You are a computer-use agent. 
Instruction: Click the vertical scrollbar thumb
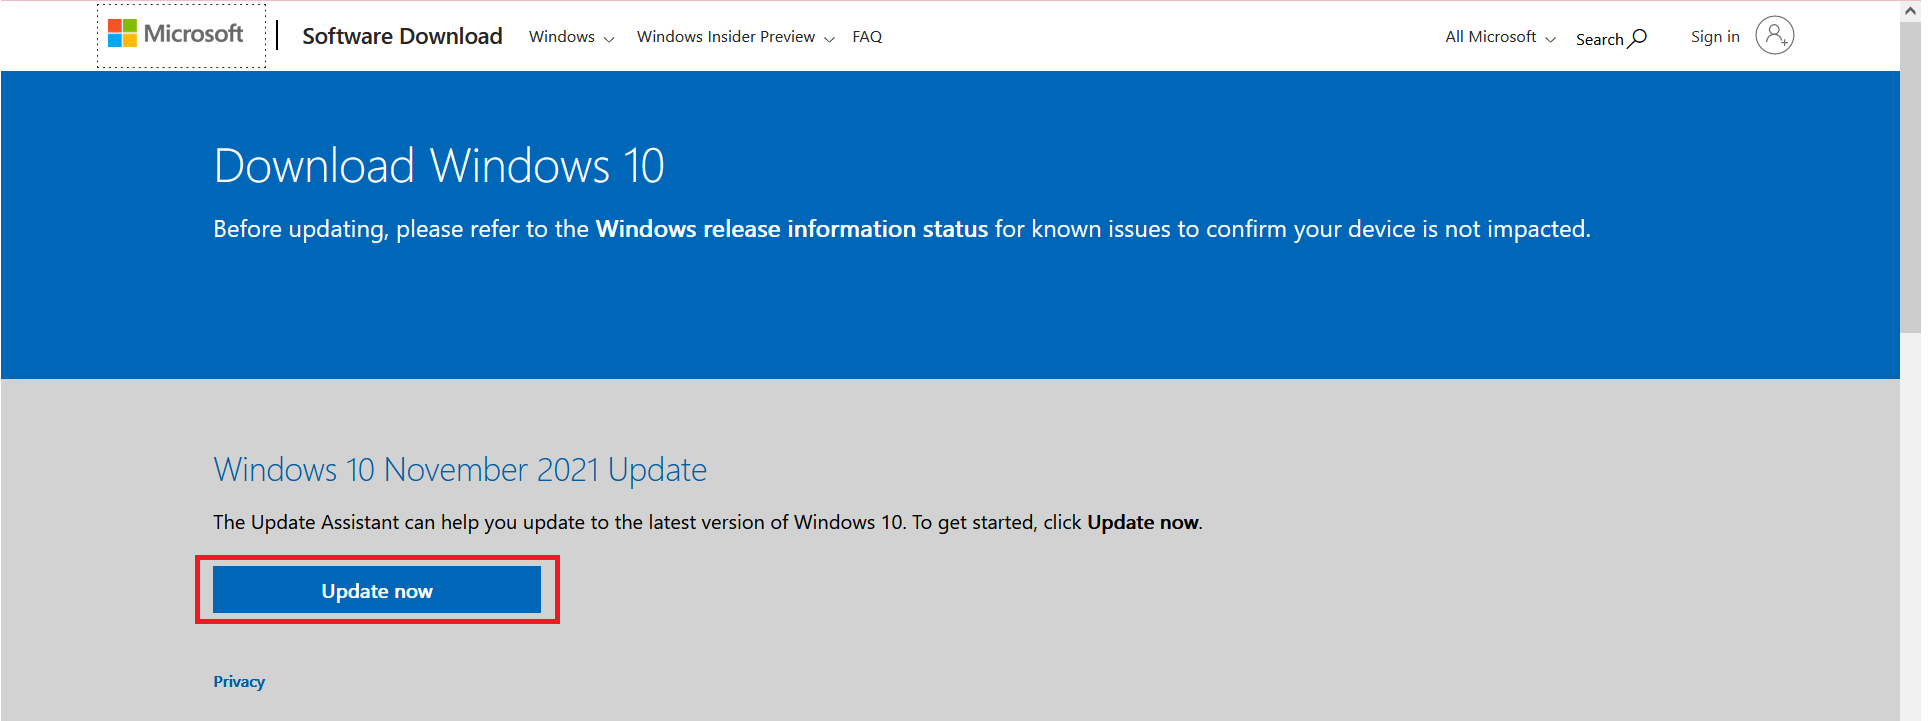tap(1910, 175)
